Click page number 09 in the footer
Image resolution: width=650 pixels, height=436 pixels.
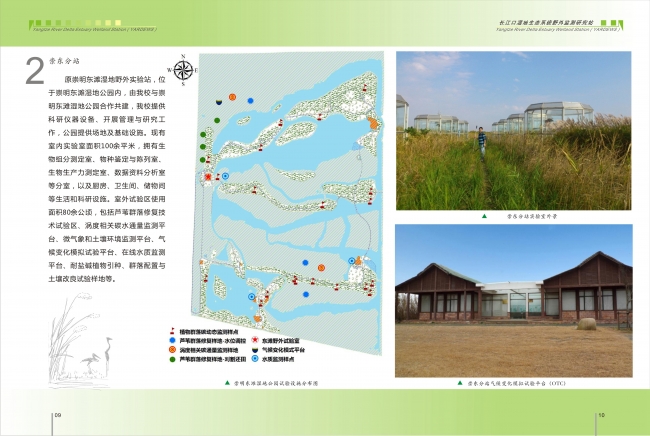point(58,415)
